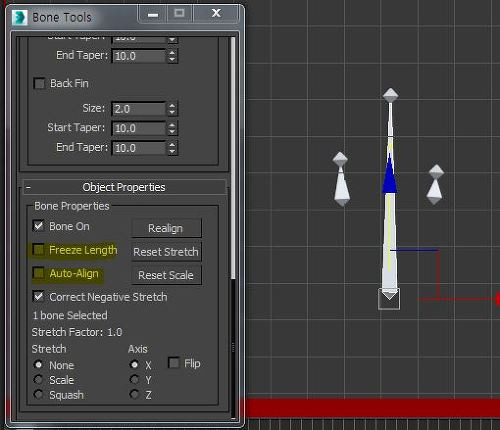Screen dimensions: 500x430
Task: Toggle Correct Negative Stretch checkbox
Action: pyautogui.click(x=39, y=296)
